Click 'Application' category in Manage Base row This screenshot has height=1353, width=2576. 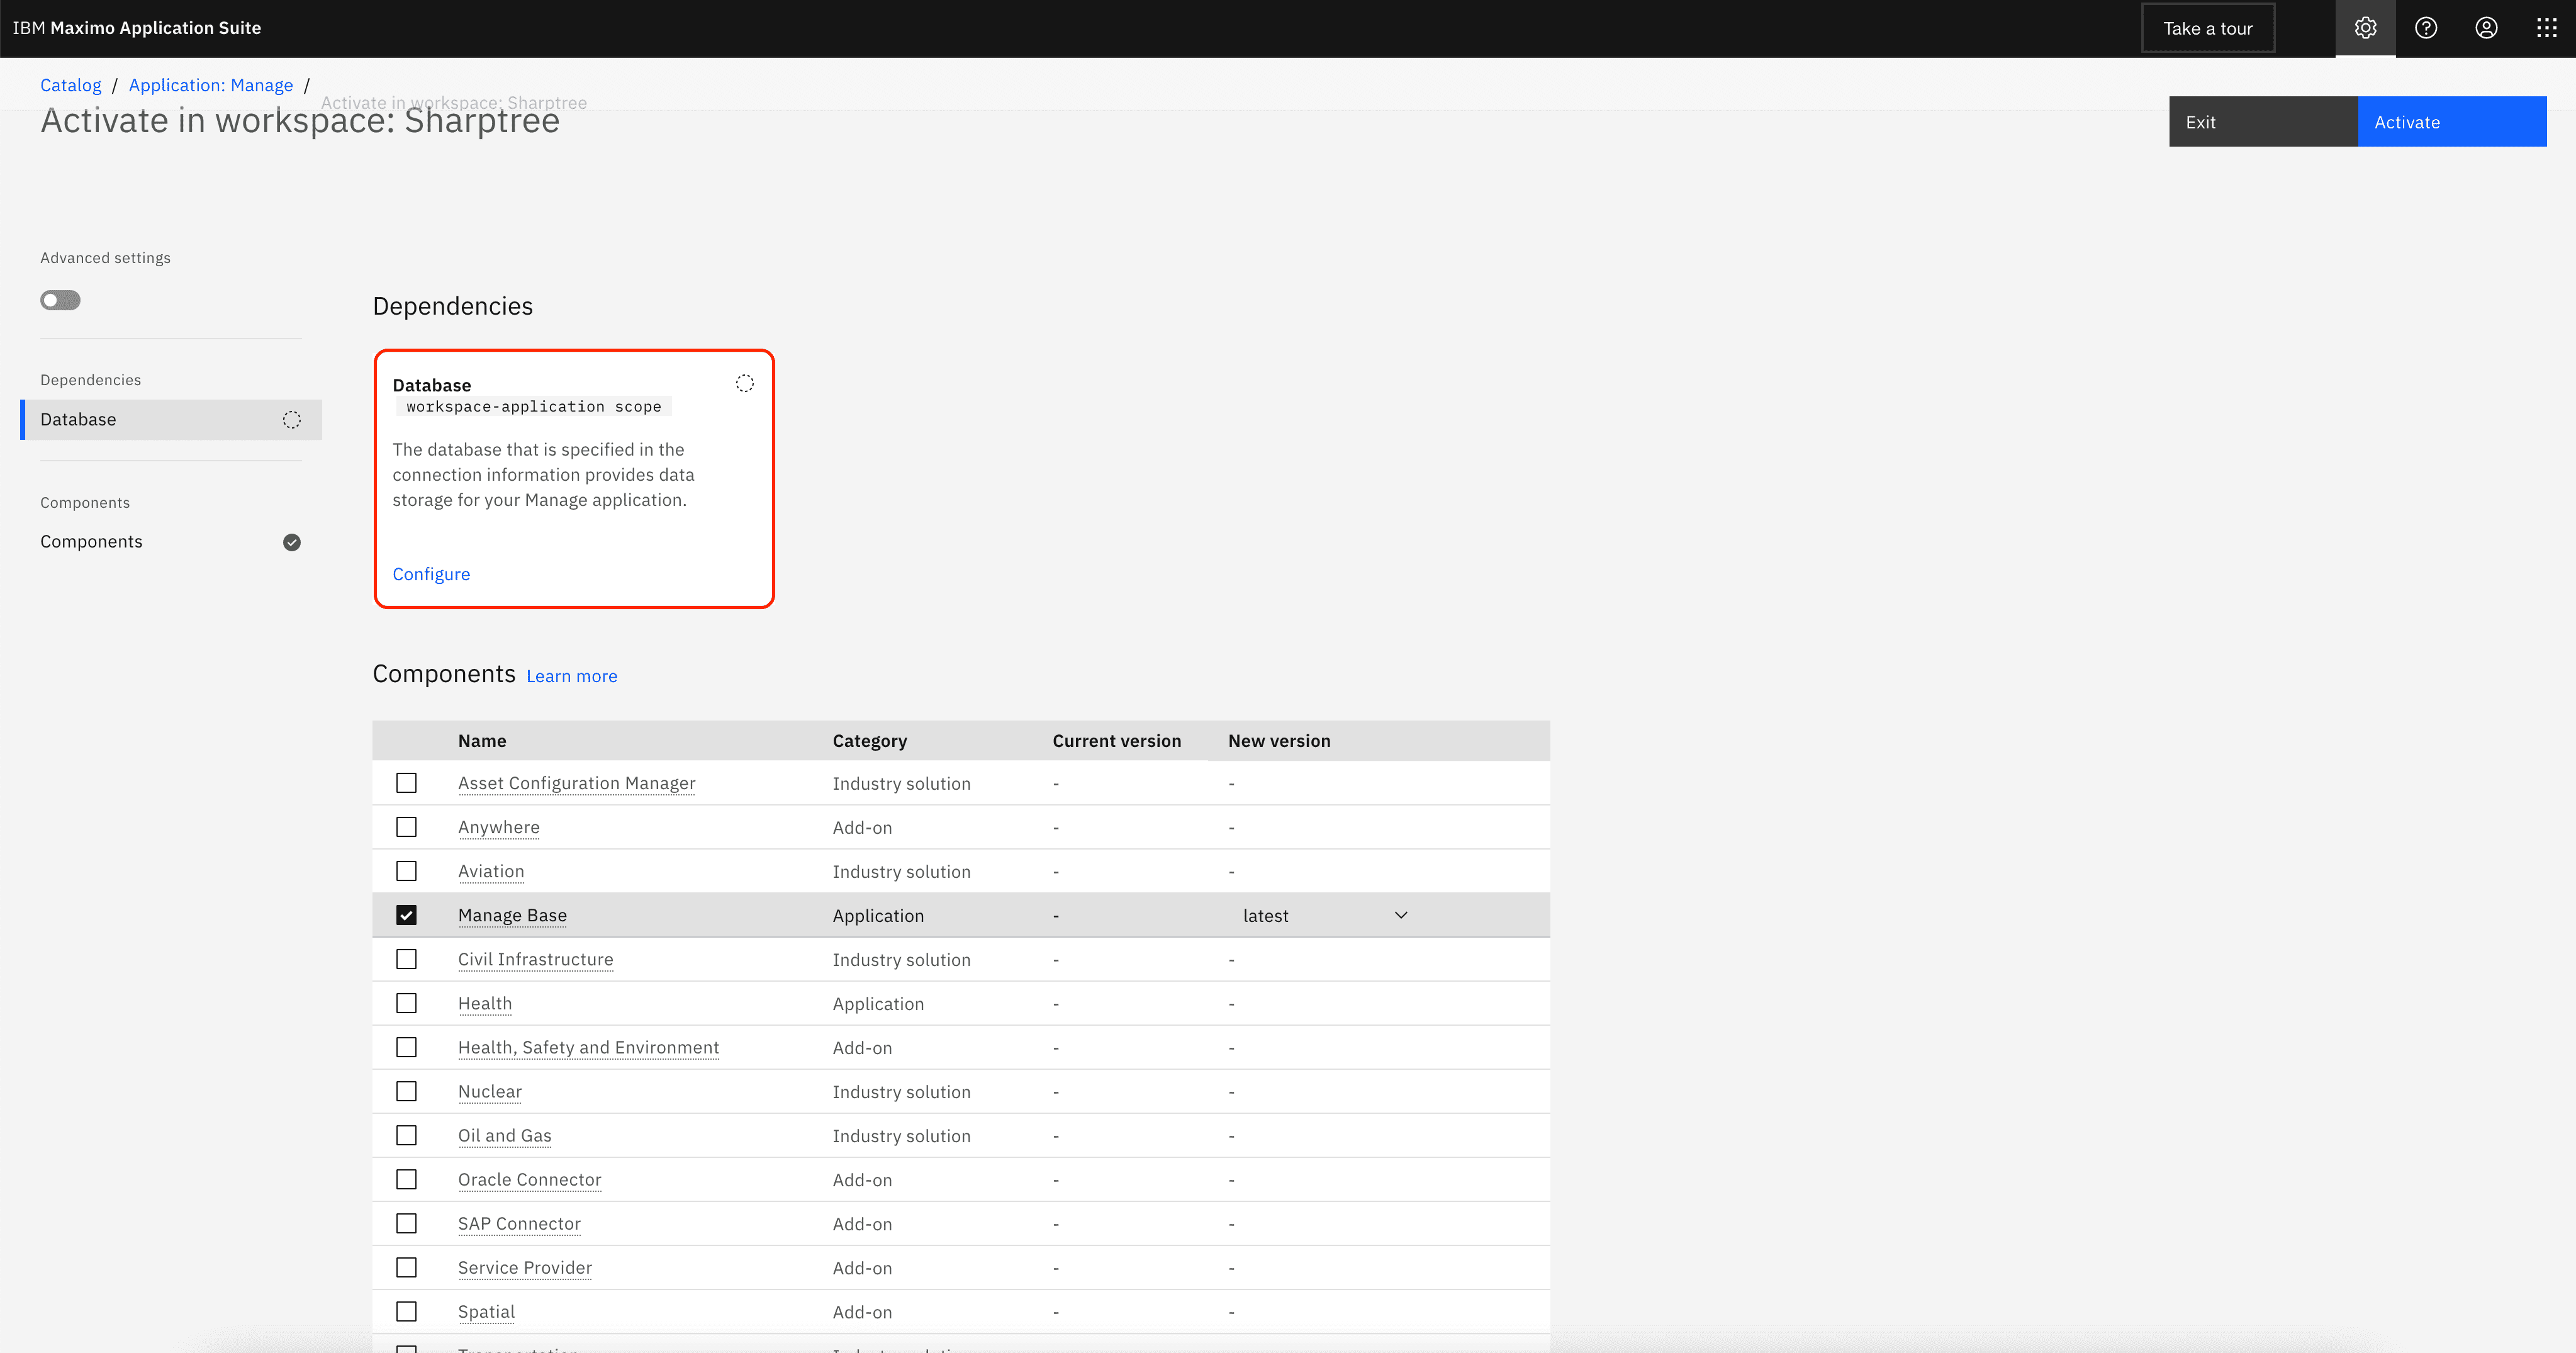(878, 915)
